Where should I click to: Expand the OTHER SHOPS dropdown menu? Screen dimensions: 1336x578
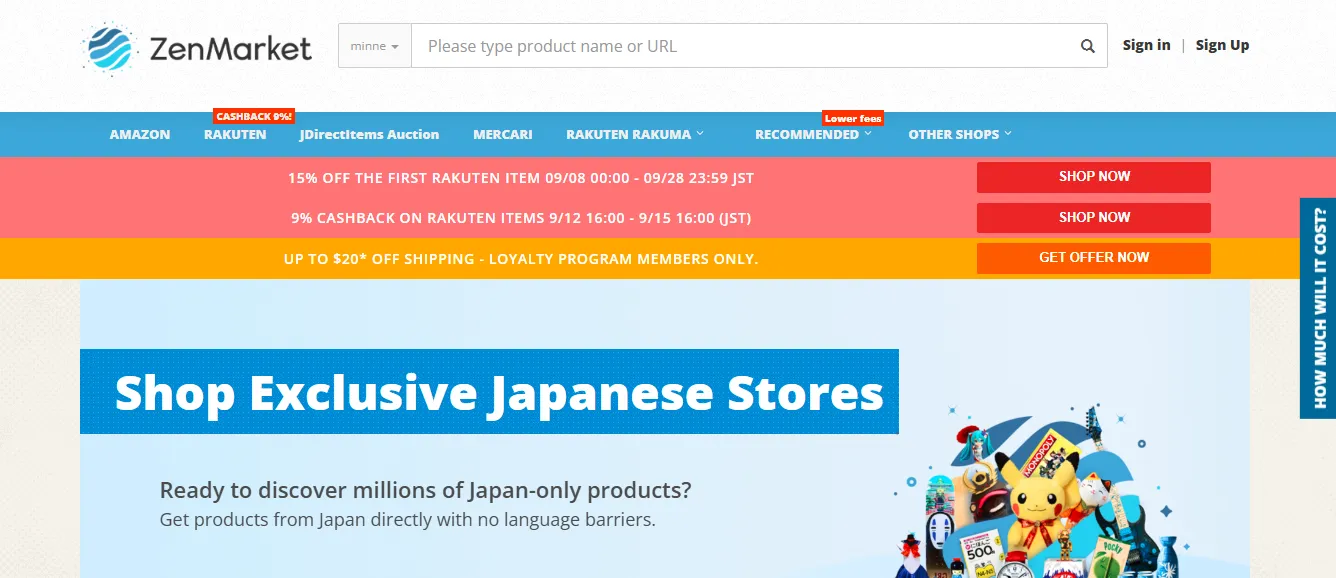click(960, 134)
